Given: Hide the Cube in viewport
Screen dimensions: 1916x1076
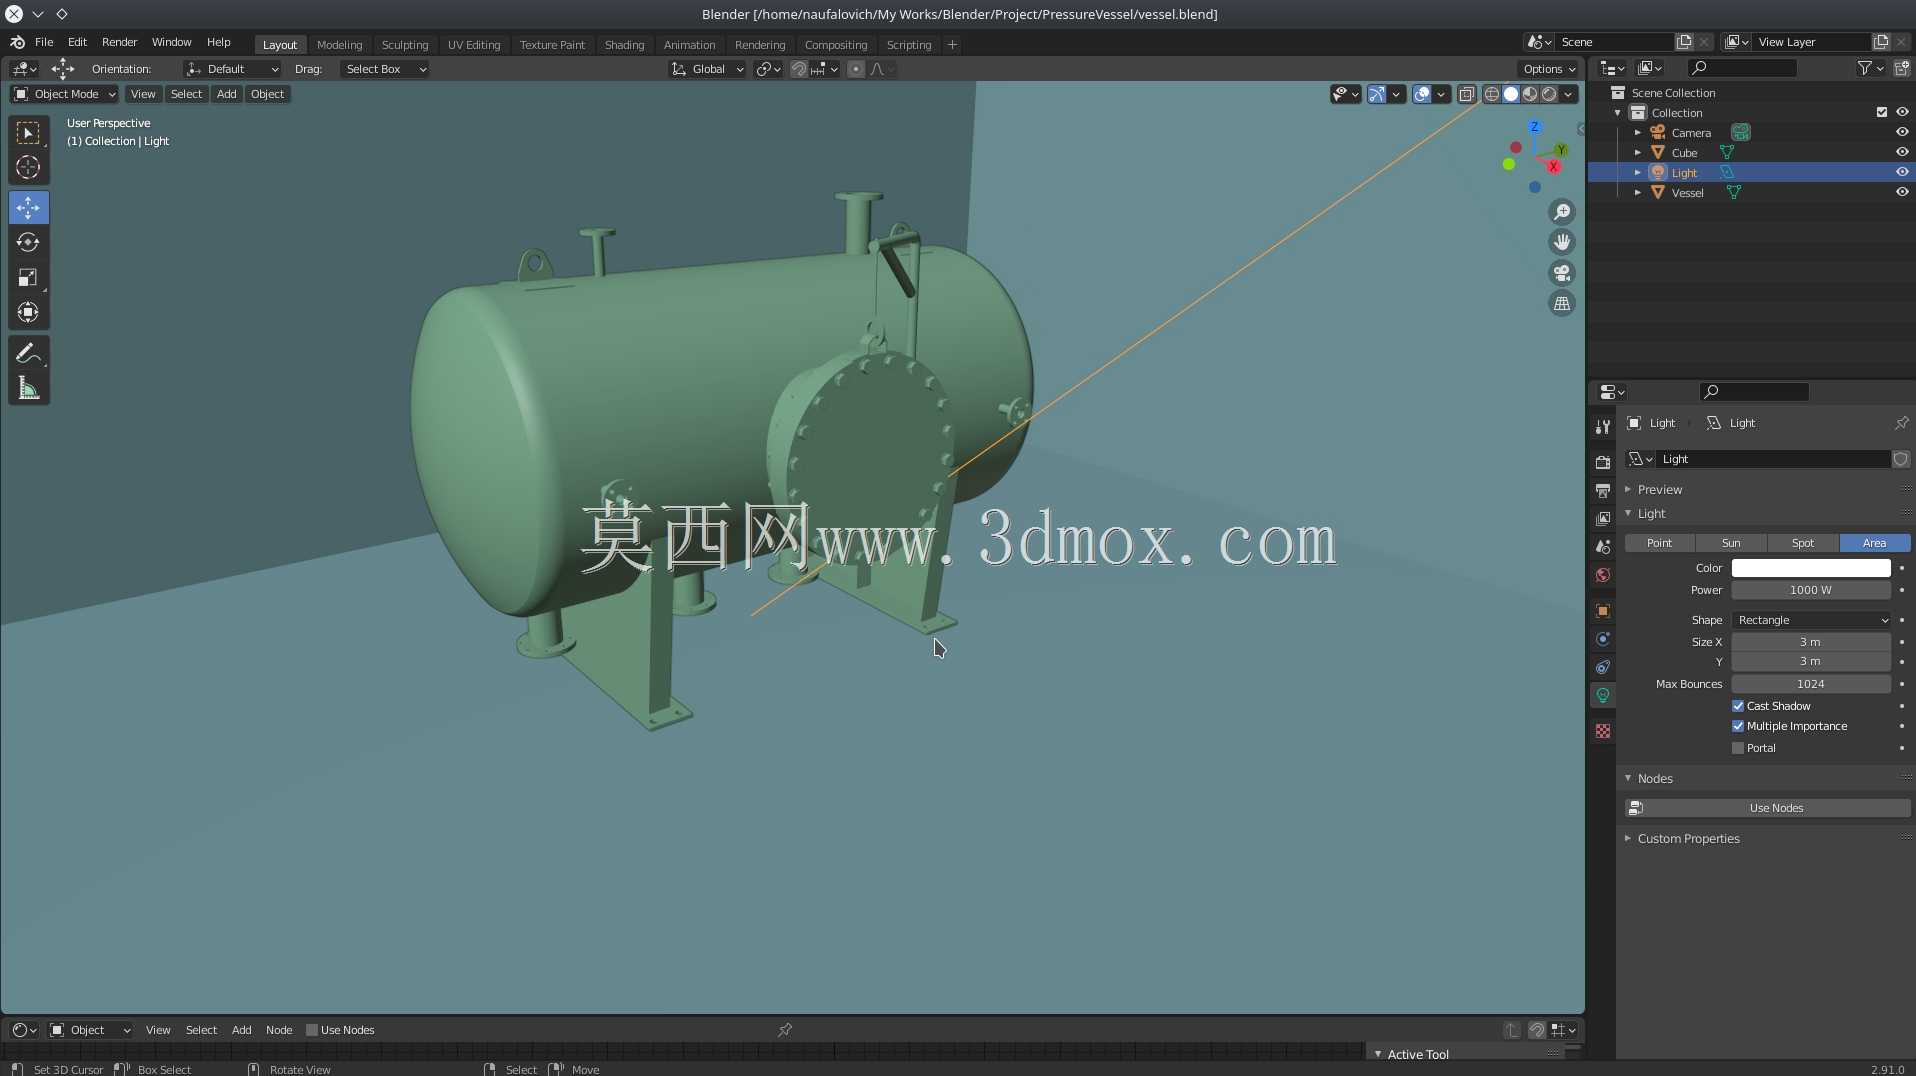Looking at the screenshot, I should [x=1902, y=153].
